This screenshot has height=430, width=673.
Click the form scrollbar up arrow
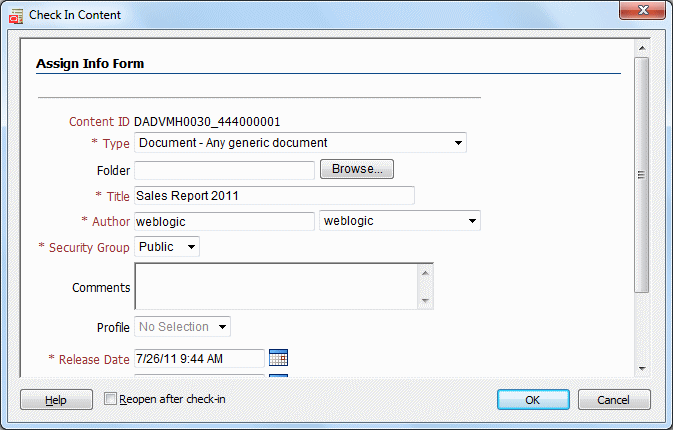click(x=642, y=48)
